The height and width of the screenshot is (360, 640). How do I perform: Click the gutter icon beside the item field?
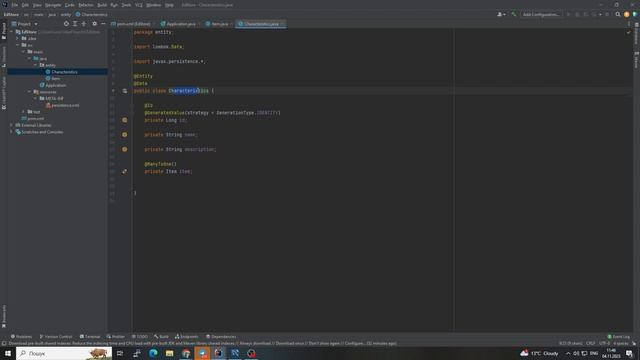point(124,171)
